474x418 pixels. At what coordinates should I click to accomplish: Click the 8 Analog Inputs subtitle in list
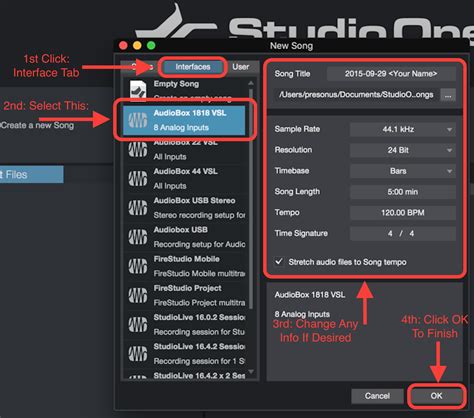(x=181, y=128)
